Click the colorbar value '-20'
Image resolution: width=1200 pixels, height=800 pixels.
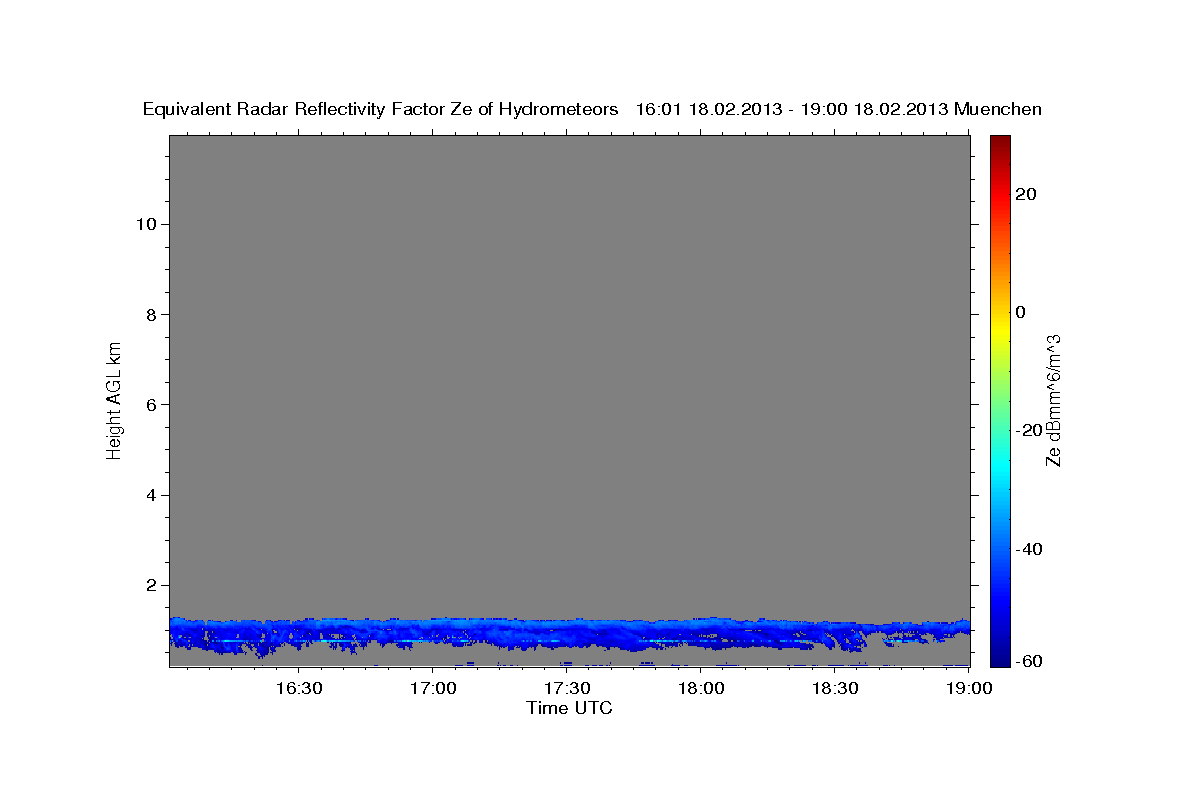tap(1030, 430)
